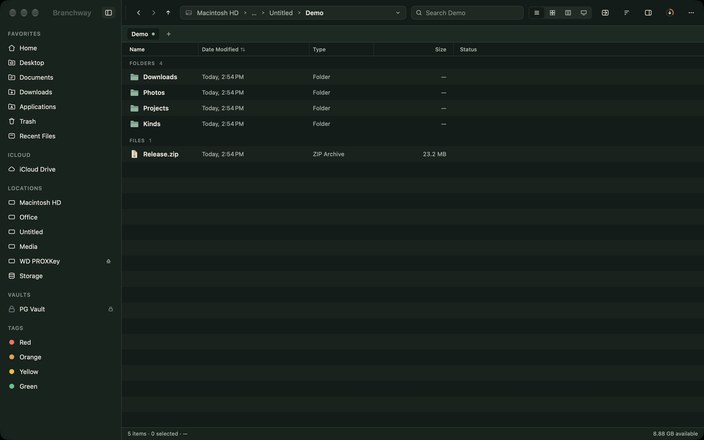
Task: Open Home in the sidebar
Action: pos(61,48)
